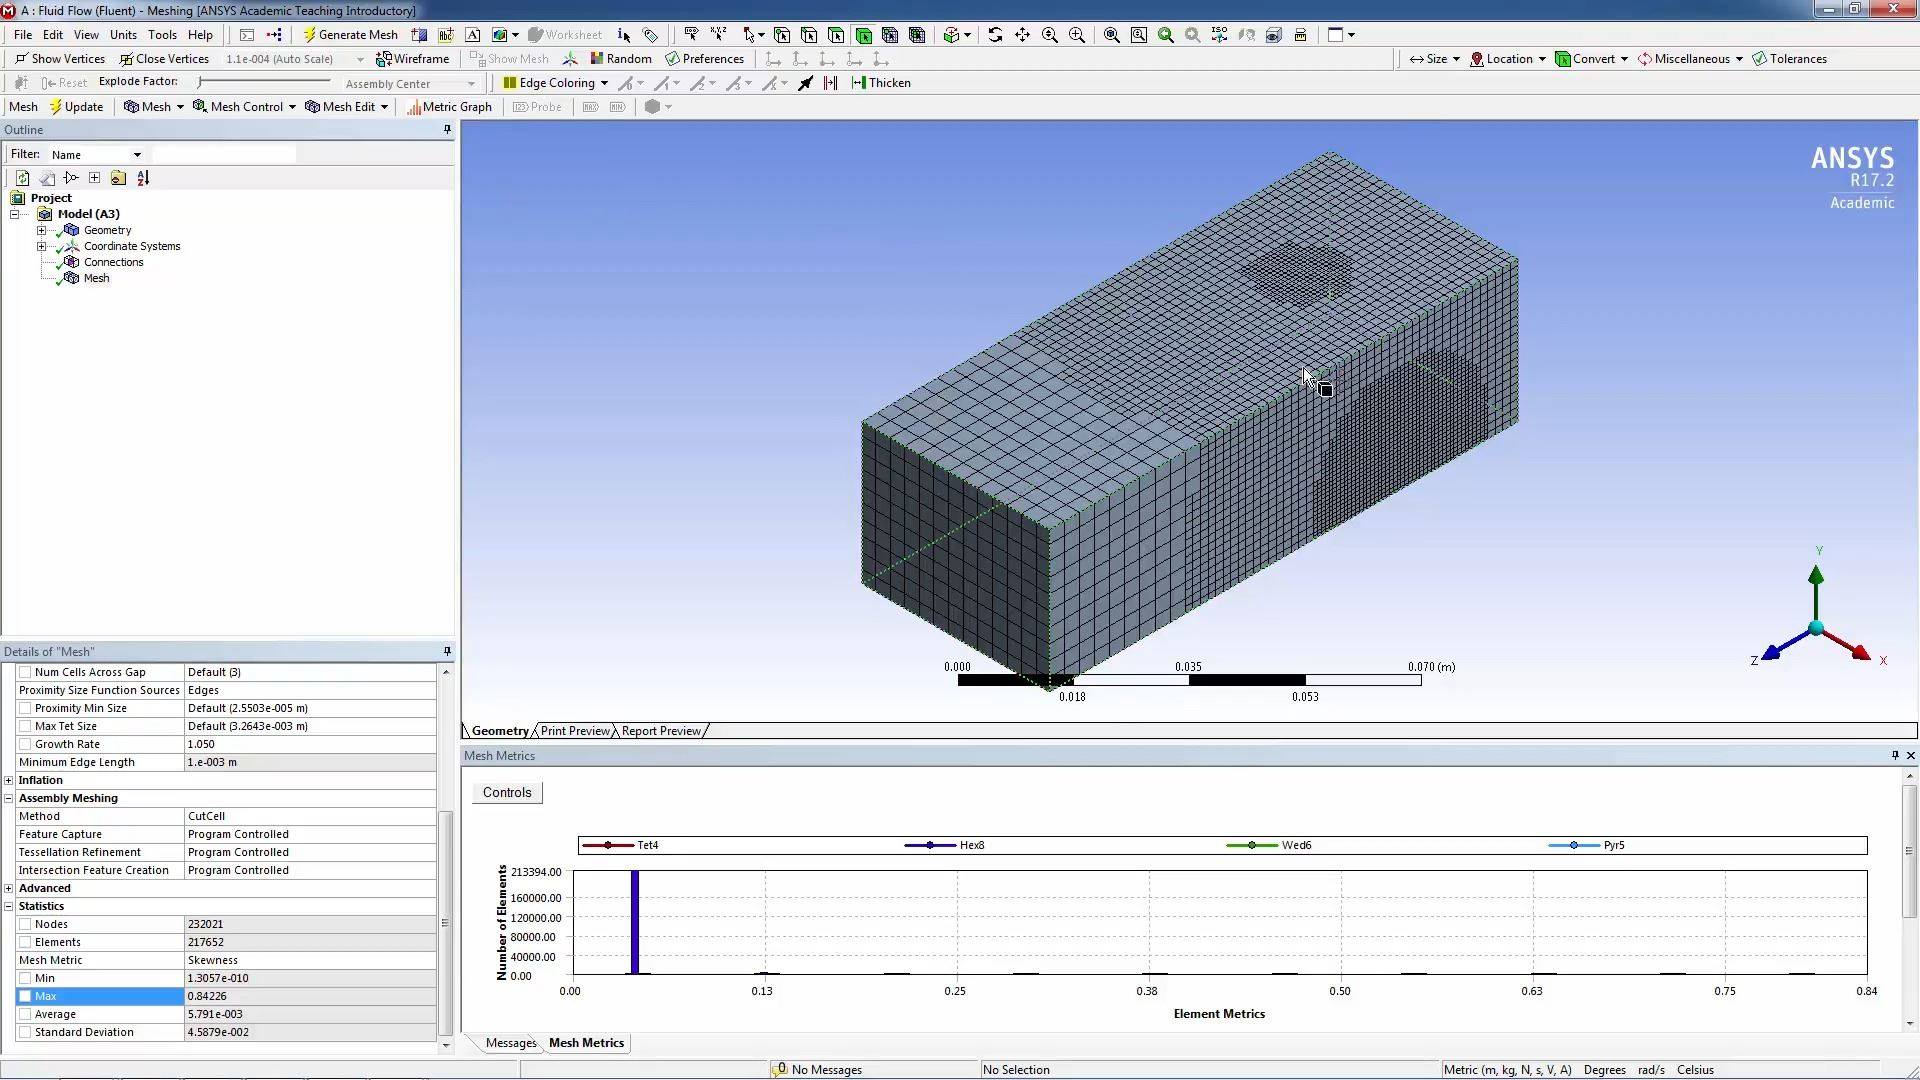Viewport: 1920px width, 1080px height.
Task: Click the Zoom To Fit icon
Action: (x=1111, y=35)
